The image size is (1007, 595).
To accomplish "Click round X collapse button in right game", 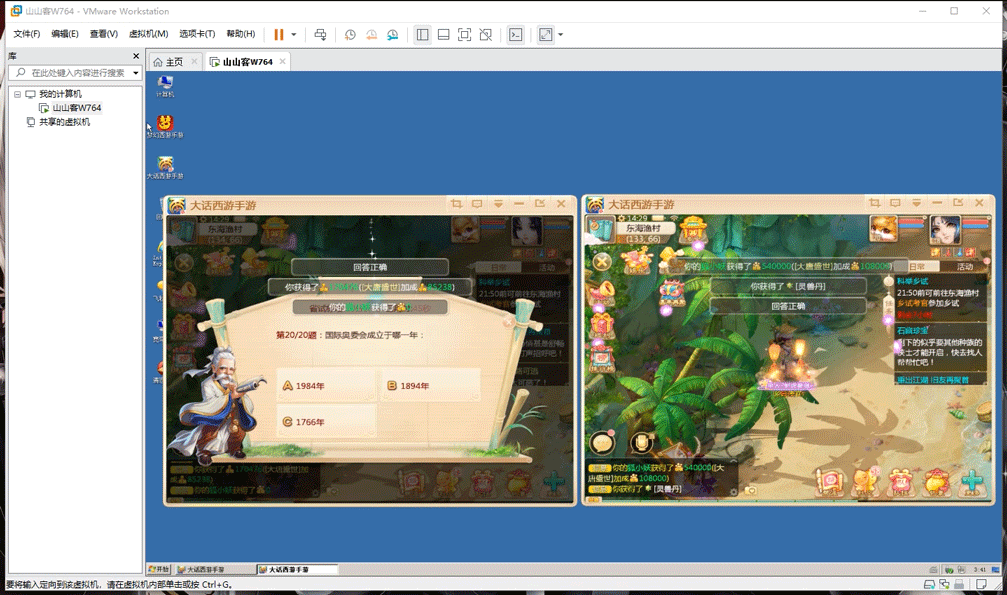I will tap(601, 261).
